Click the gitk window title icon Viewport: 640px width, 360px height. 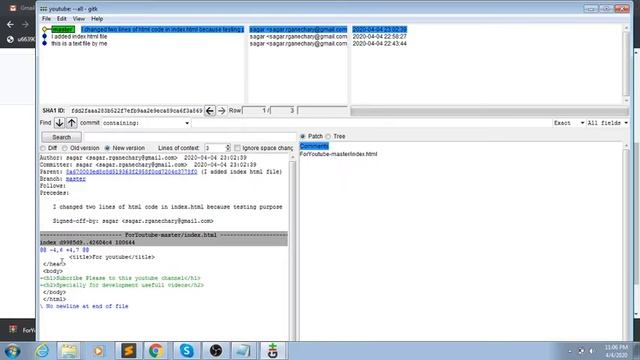44,9
